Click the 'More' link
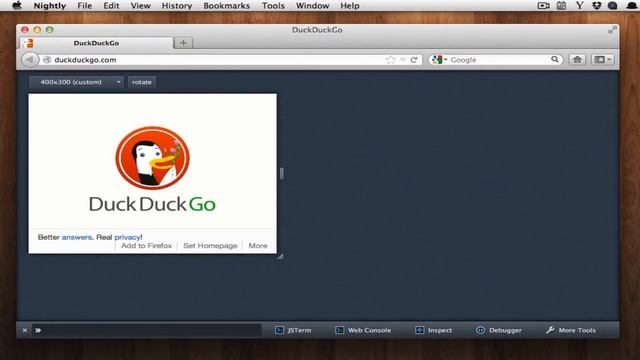The image size is (640, 360). [258, 246]
